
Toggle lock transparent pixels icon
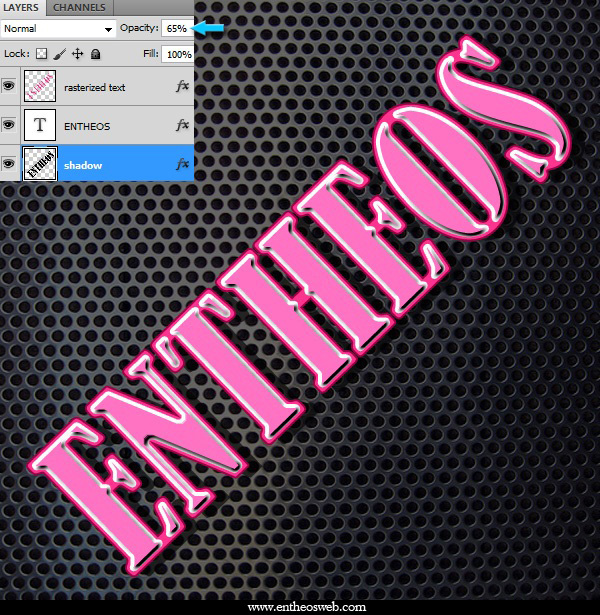tap(42, 54)
